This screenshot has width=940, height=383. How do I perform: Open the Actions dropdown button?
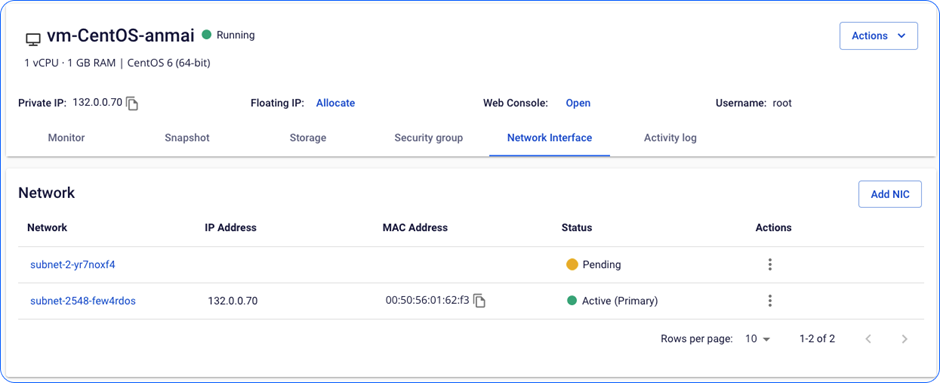click(878, 36)
